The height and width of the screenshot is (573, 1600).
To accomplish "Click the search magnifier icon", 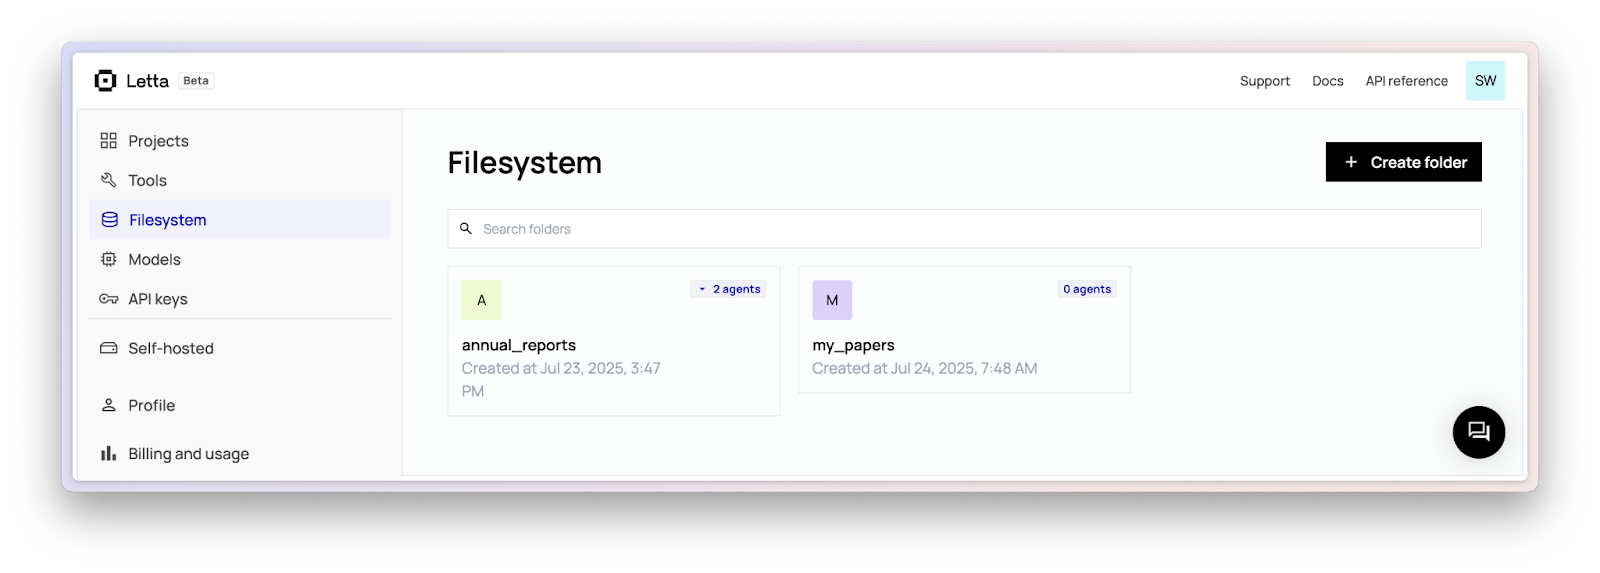I will pos(466,229).
